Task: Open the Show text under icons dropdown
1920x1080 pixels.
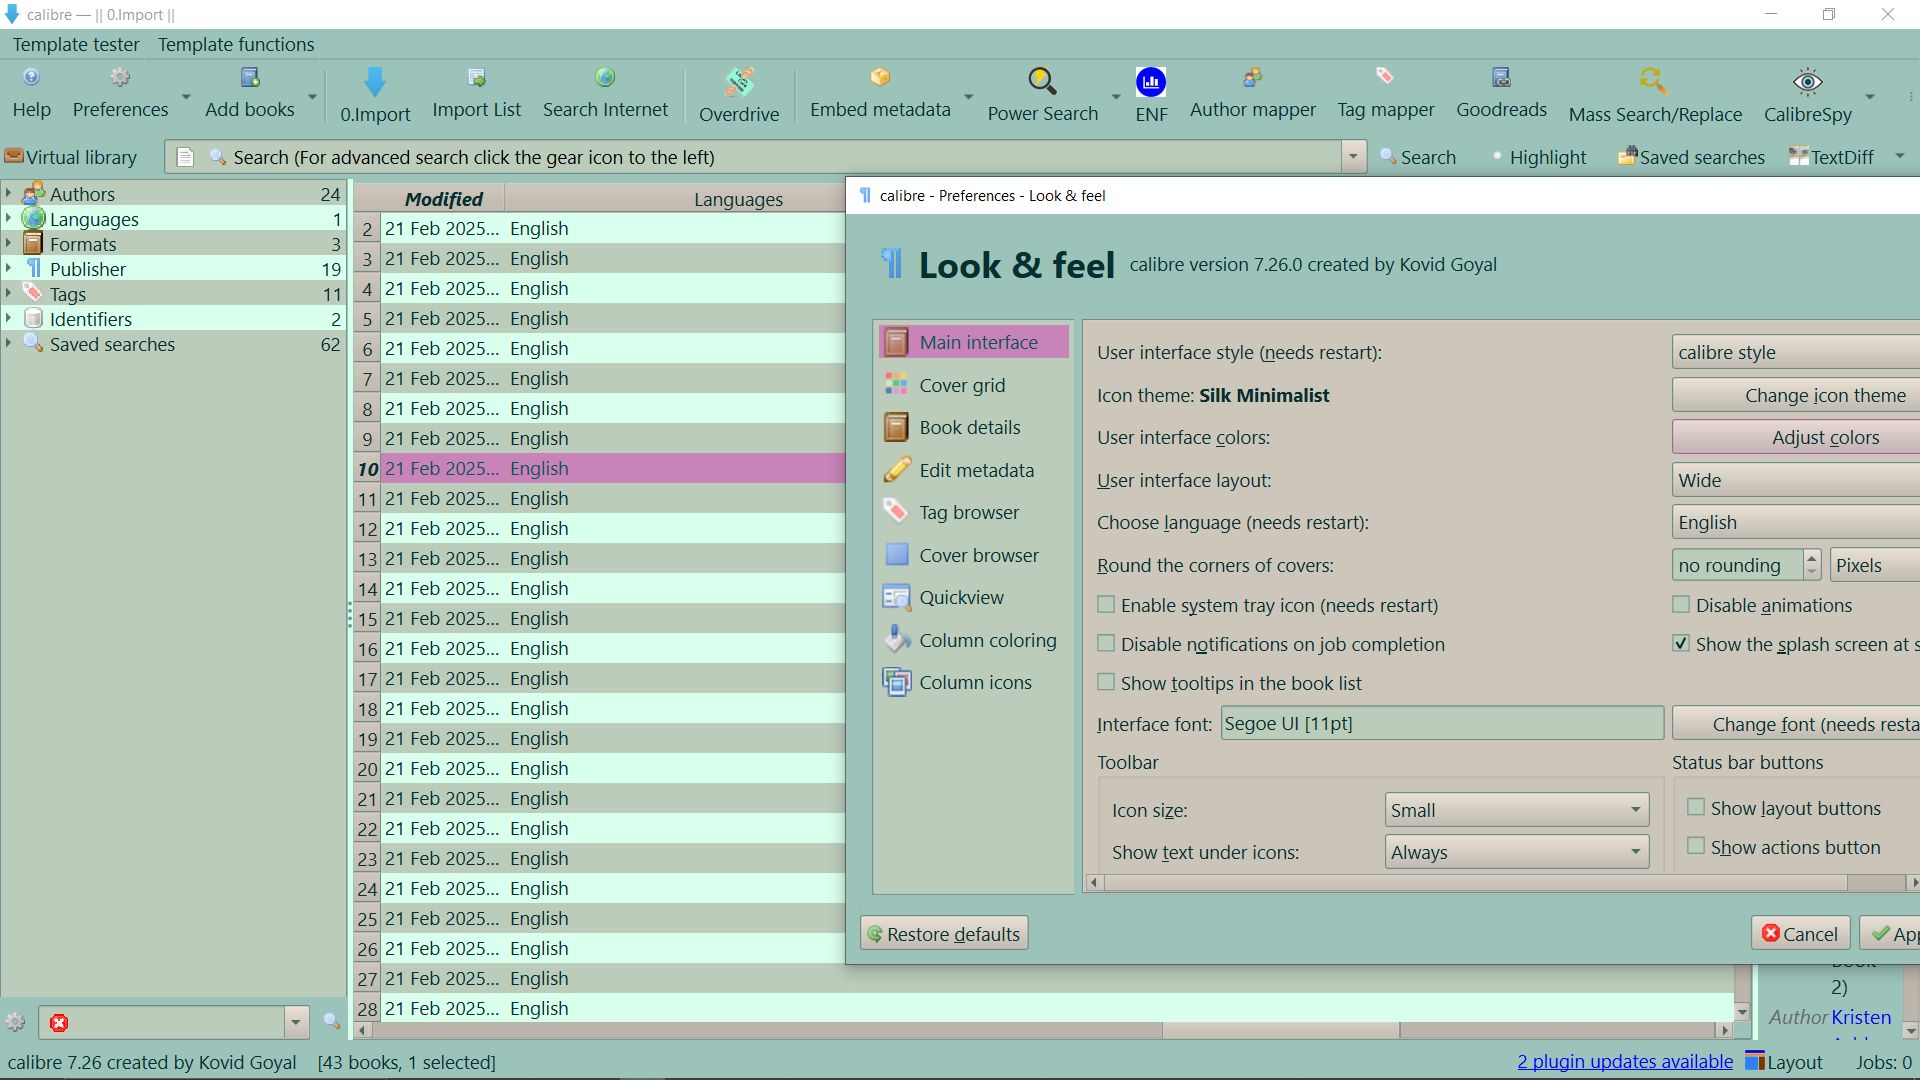Action: click(x=1516, y=852)
